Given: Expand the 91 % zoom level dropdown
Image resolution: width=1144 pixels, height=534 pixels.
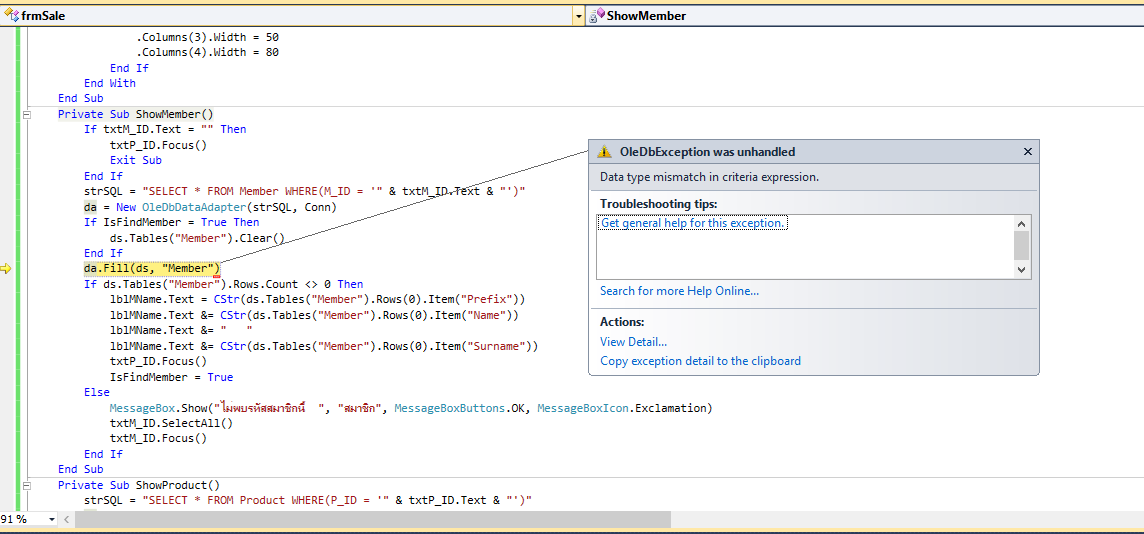Looking at the screenshot, I should coord(51,519).
